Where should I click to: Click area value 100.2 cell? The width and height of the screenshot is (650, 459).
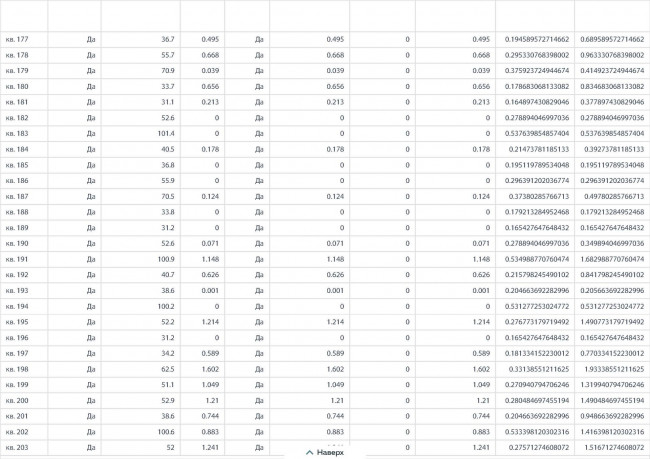tap(141, 306)
